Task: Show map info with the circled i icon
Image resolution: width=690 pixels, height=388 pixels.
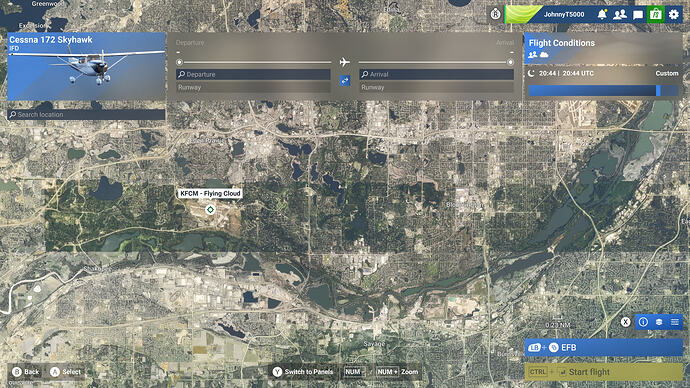Action: (x=643, y=322)
